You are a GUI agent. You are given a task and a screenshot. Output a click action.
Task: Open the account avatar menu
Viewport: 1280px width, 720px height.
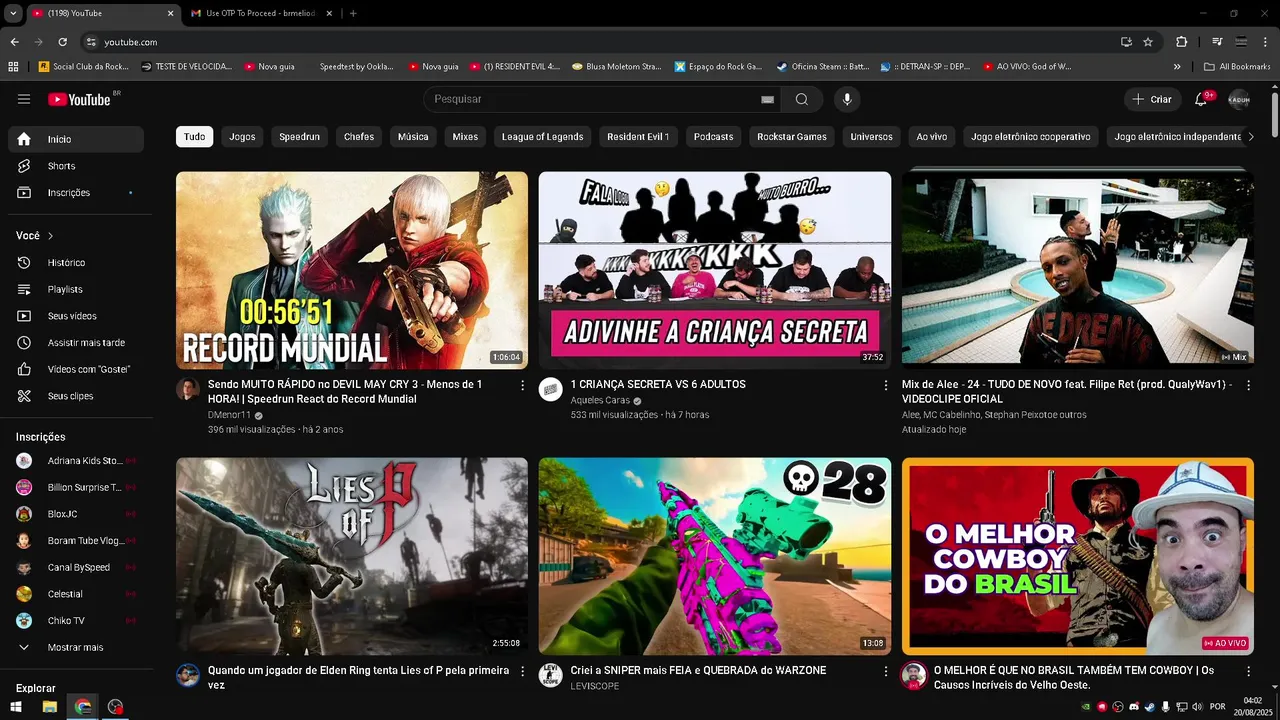1239,99
